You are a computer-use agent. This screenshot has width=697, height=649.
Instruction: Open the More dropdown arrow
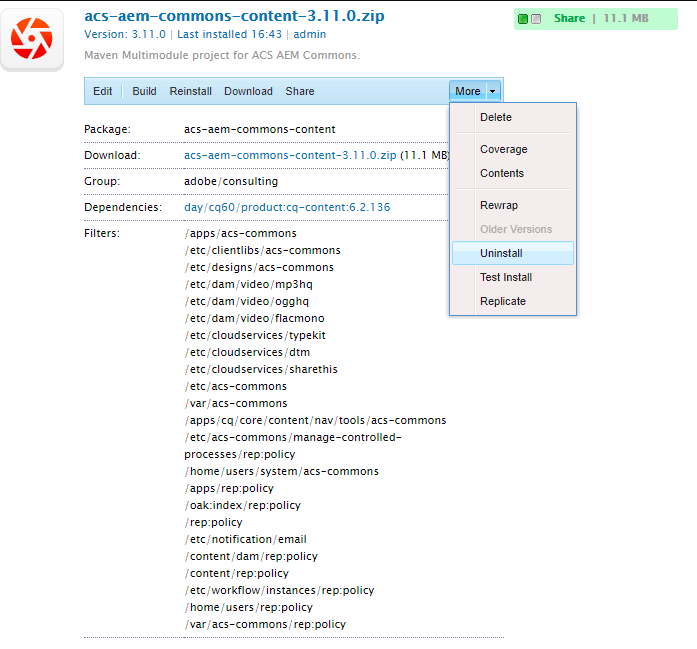click(493, 91)
